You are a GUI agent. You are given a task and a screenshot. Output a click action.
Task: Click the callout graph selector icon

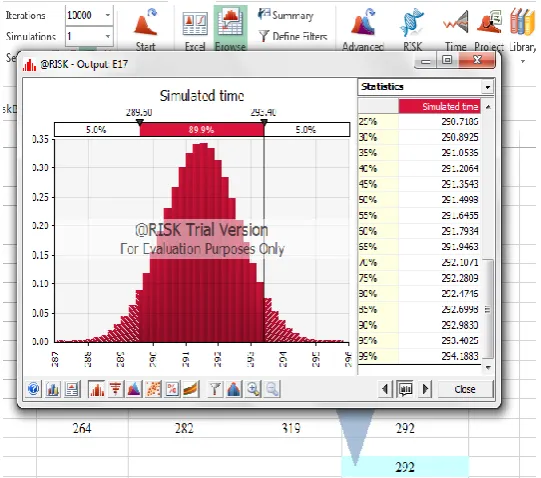[405, 389]
